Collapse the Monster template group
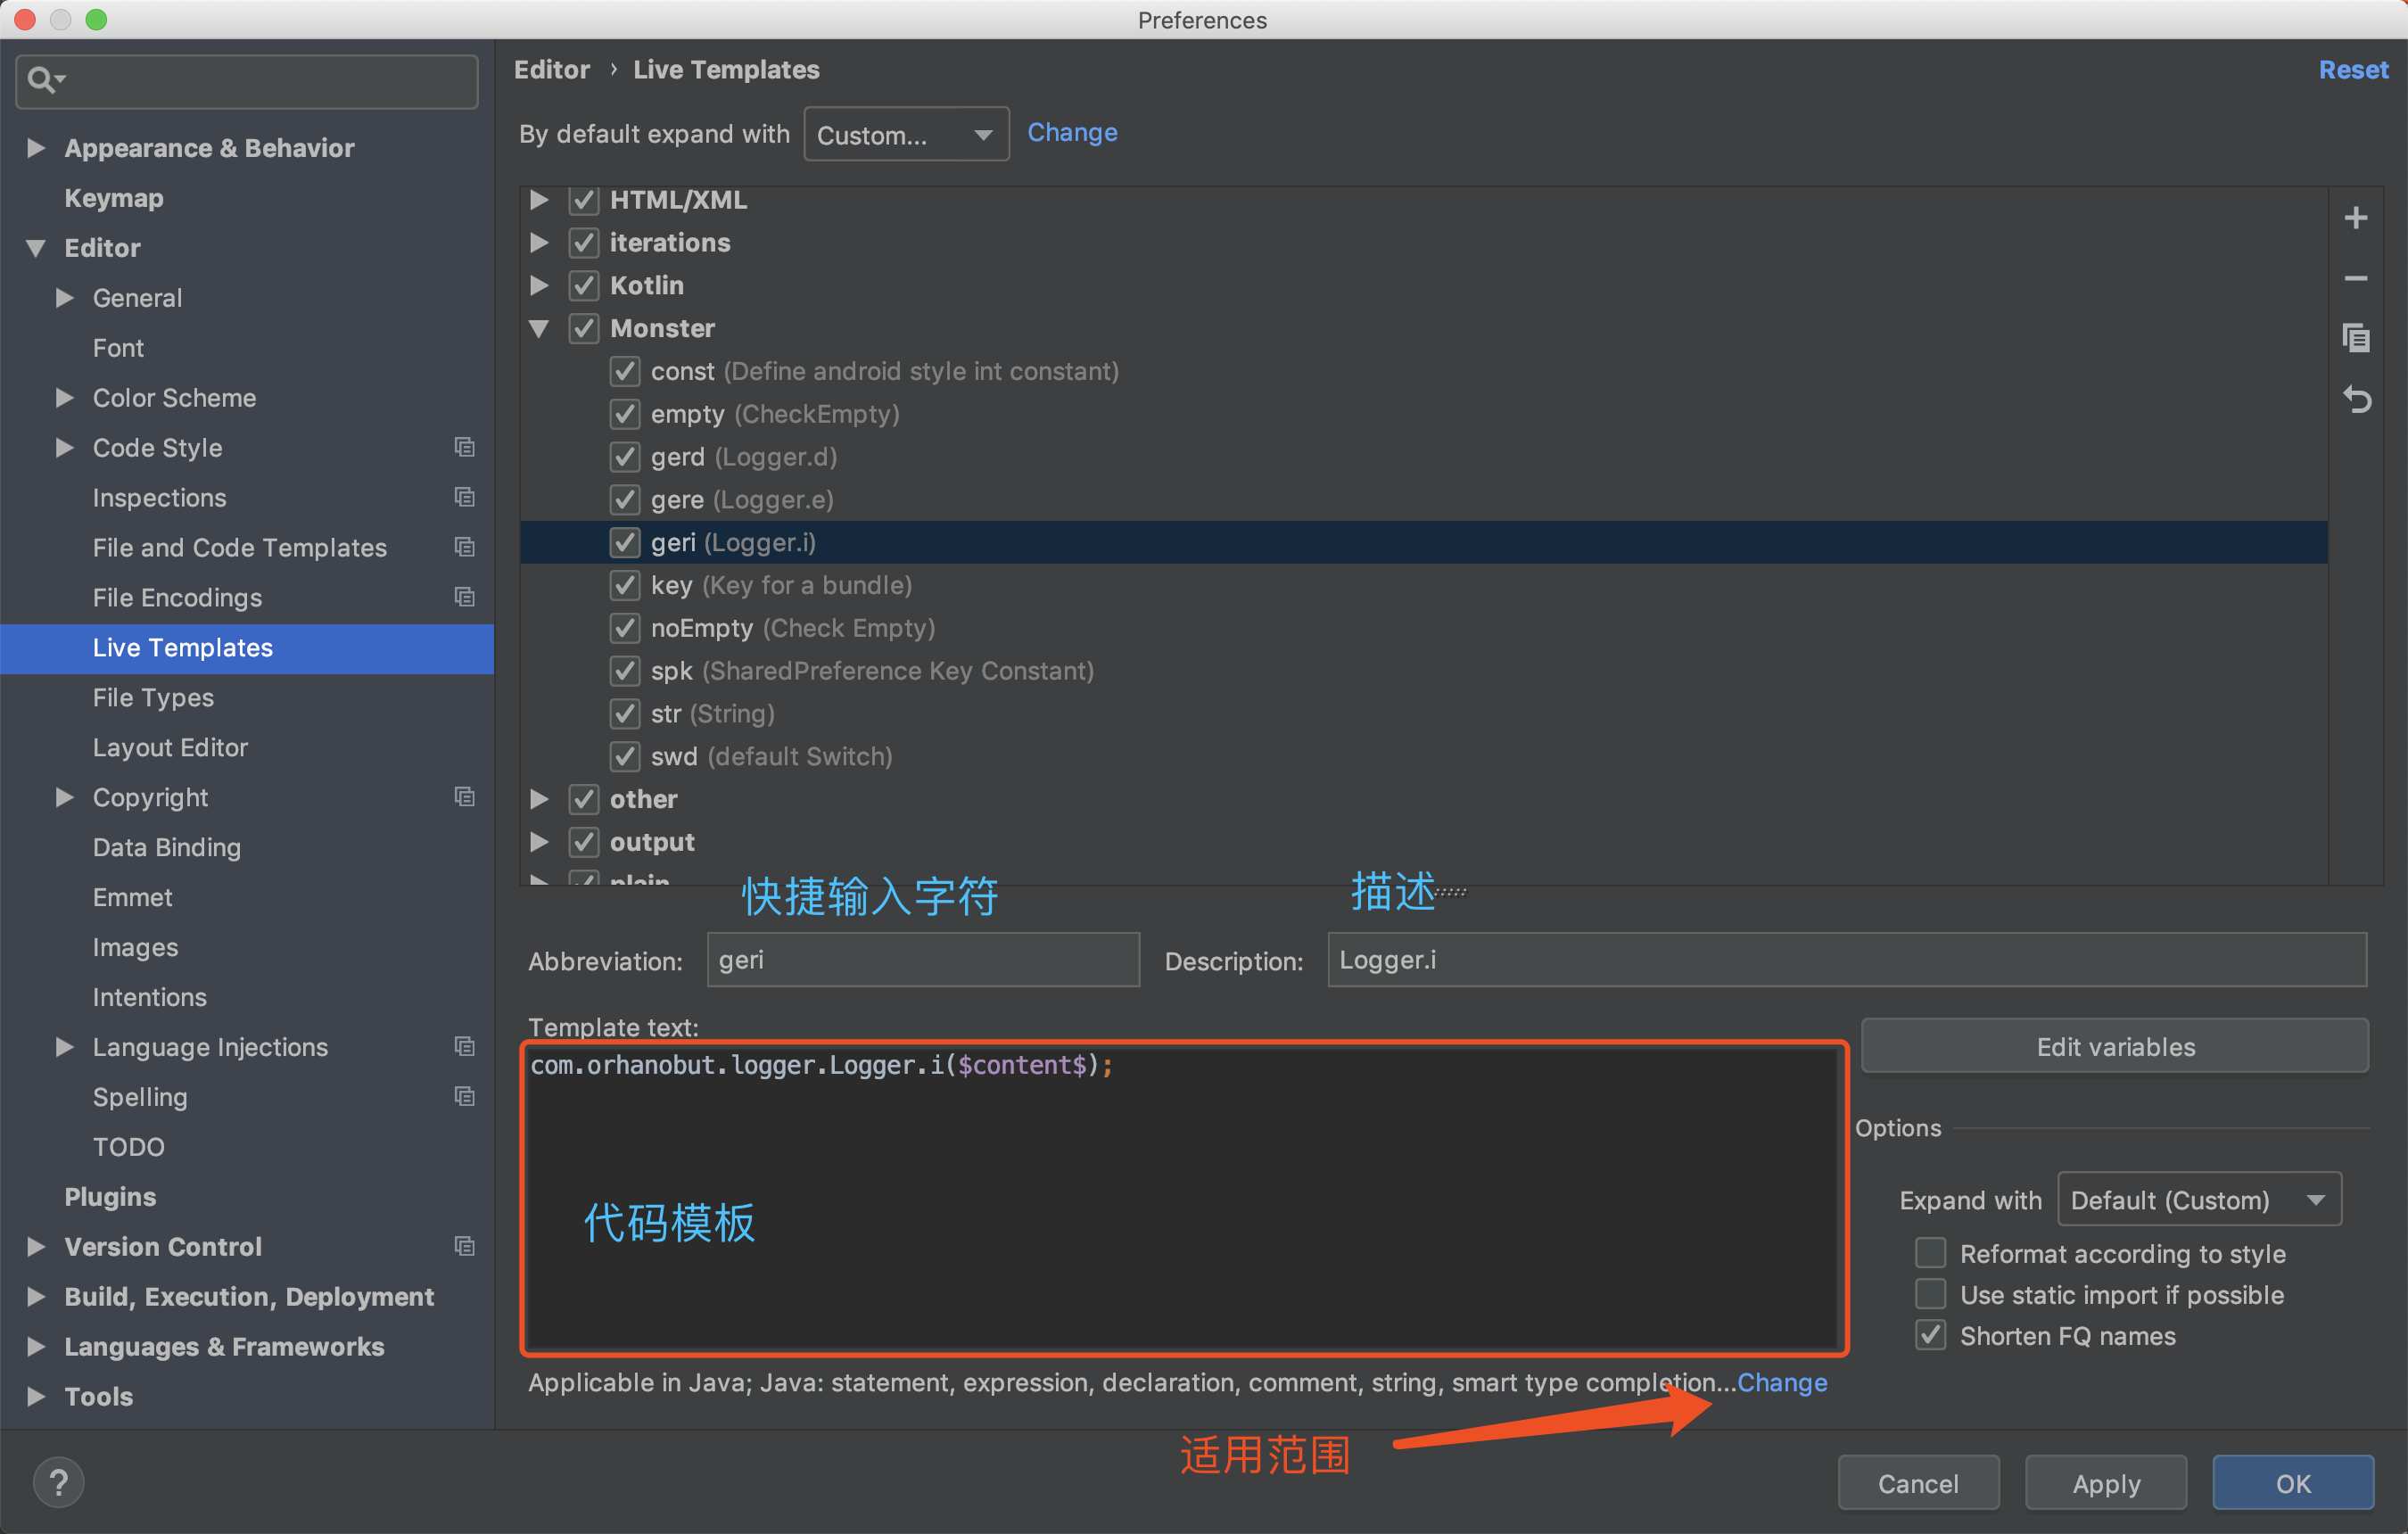 [539, 329]
